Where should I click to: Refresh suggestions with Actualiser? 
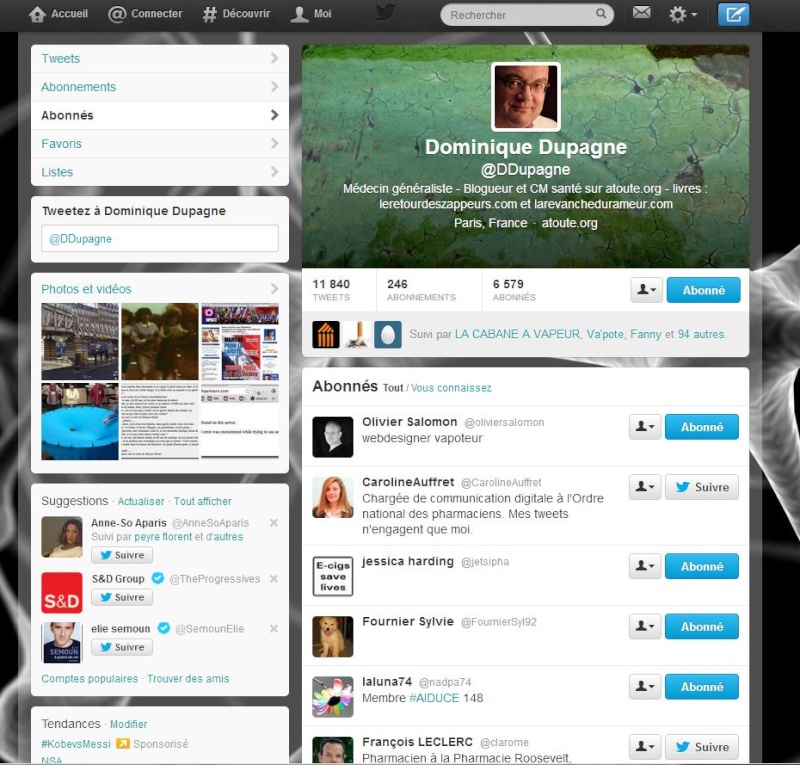(141, 502)
